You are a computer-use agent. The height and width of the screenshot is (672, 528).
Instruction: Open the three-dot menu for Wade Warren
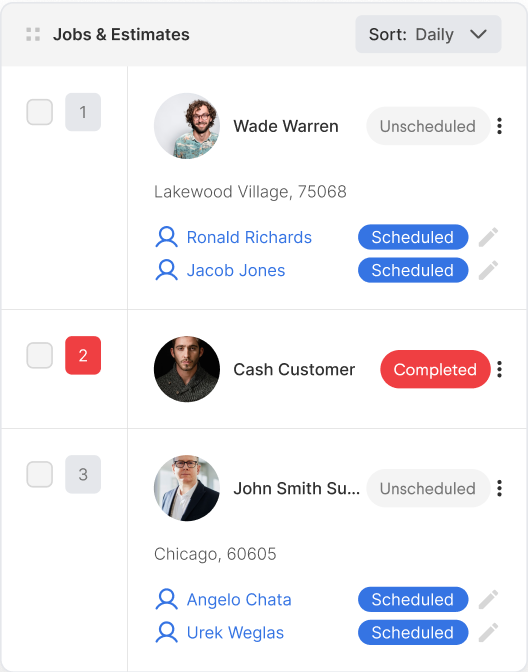click(499, 126)
